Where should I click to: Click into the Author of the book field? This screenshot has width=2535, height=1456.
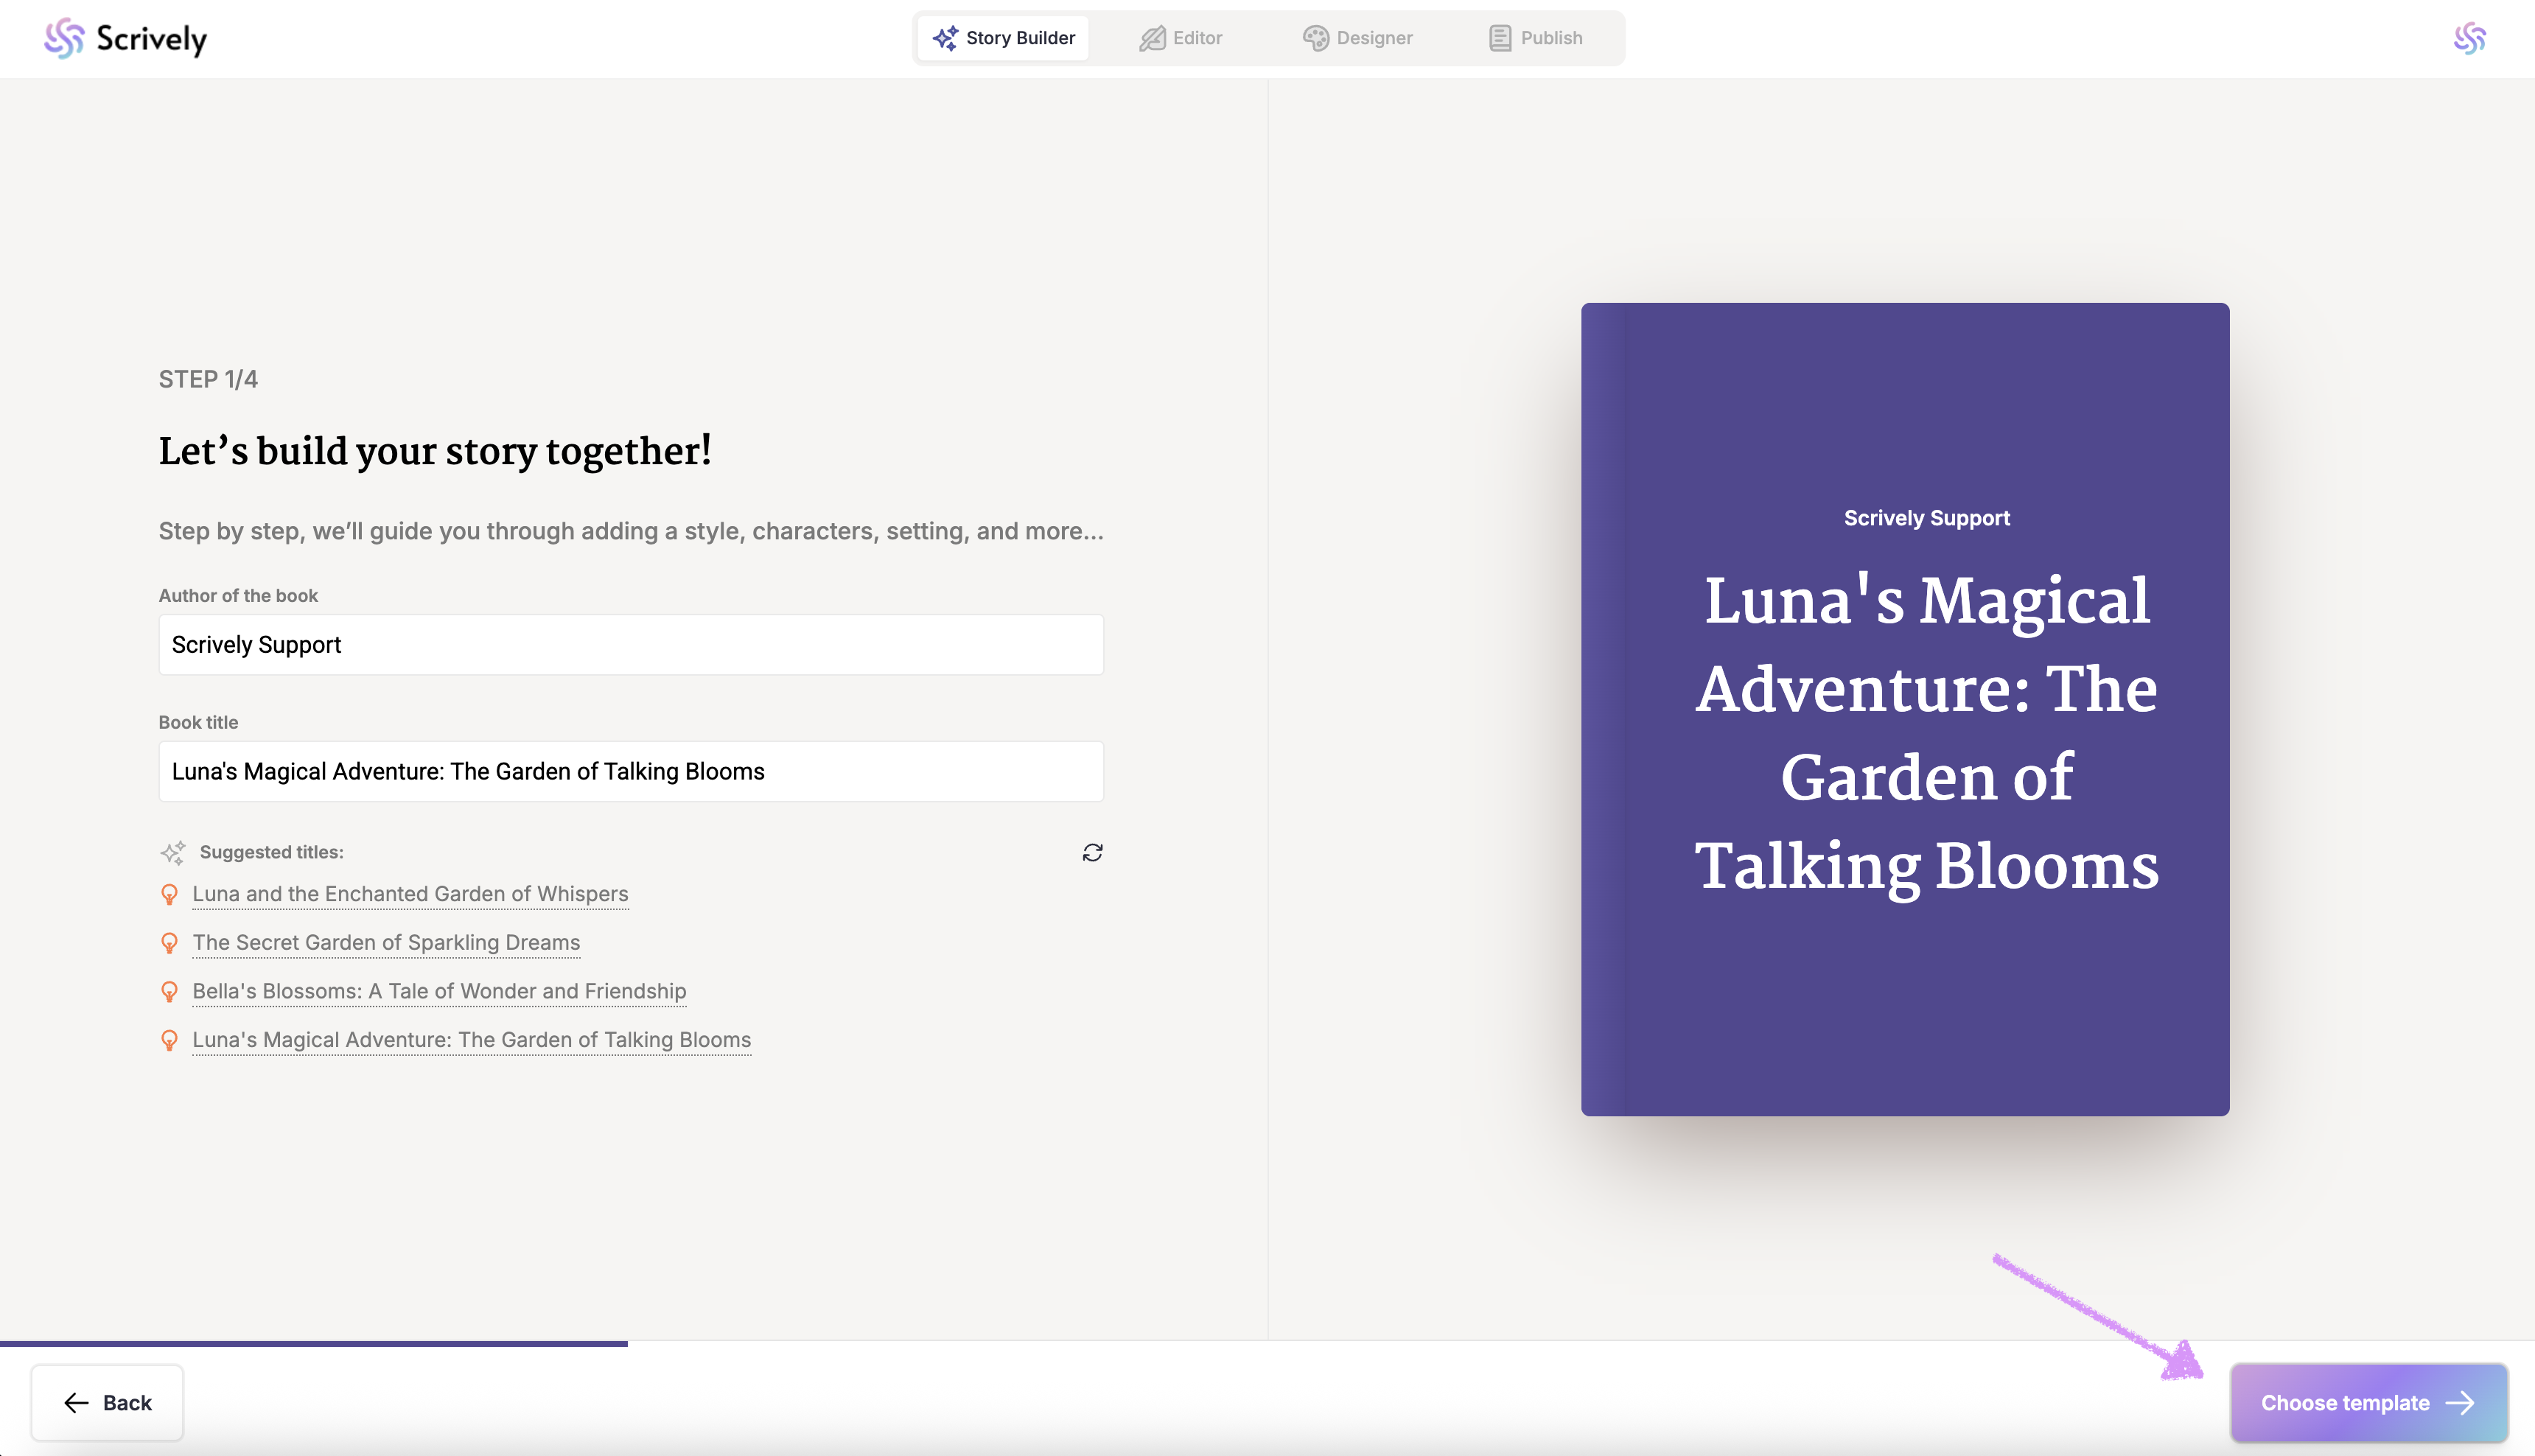[x=631, y=645]
